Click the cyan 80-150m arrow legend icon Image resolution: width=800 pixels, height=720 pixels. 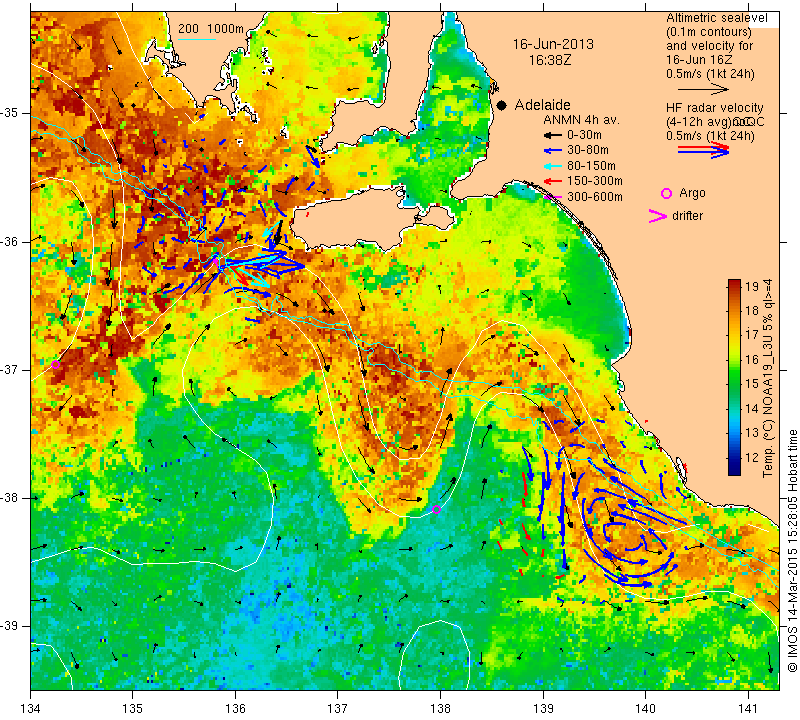click(x=552, y=166)
